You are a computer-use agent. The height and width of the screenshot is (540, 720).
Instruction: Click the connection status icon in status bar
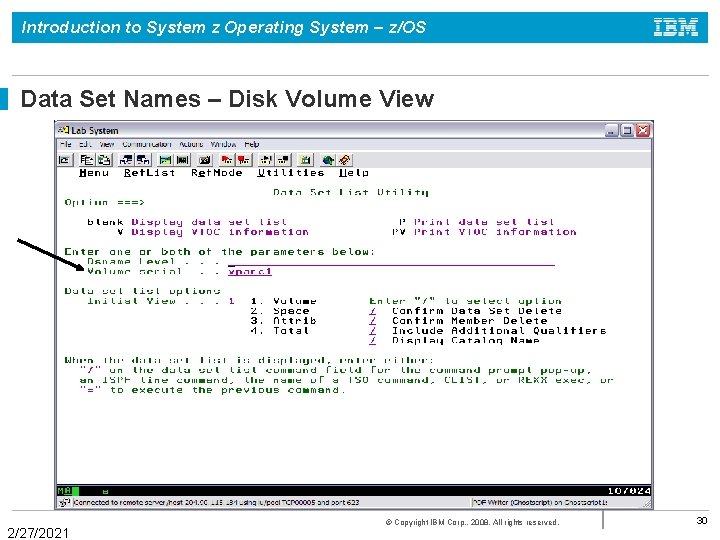64,502
